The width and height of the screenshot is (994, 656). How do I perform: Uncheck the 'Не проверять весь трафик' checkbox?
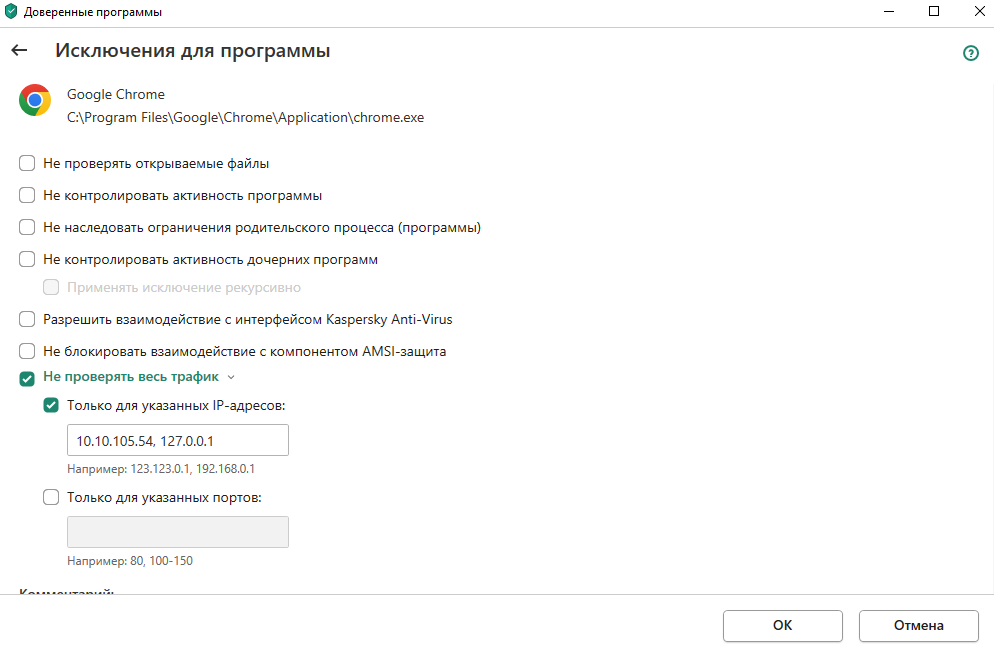coord(28,379)
